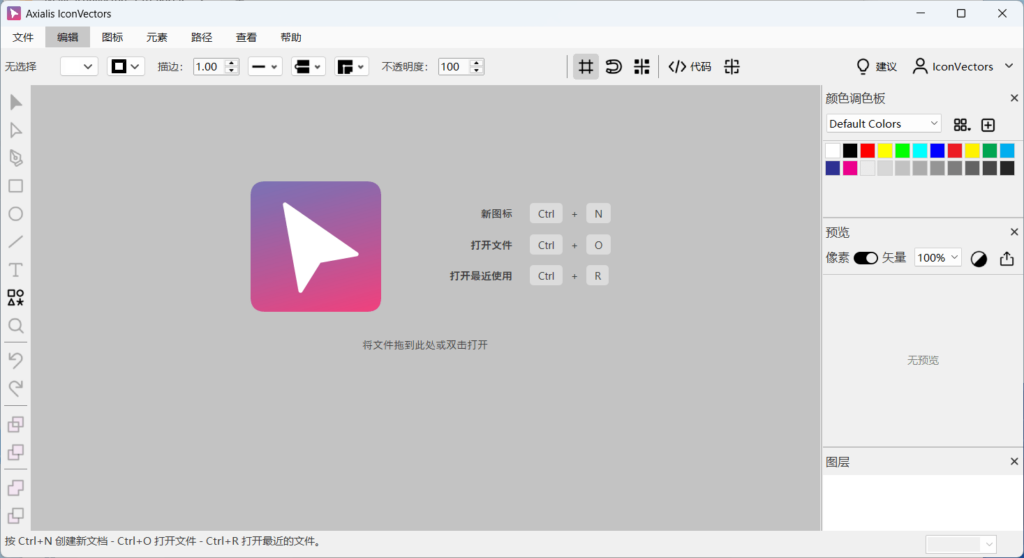Screen dimensions: 1024x558
Task: Open the 文件 menu
Action: (23, 37)
